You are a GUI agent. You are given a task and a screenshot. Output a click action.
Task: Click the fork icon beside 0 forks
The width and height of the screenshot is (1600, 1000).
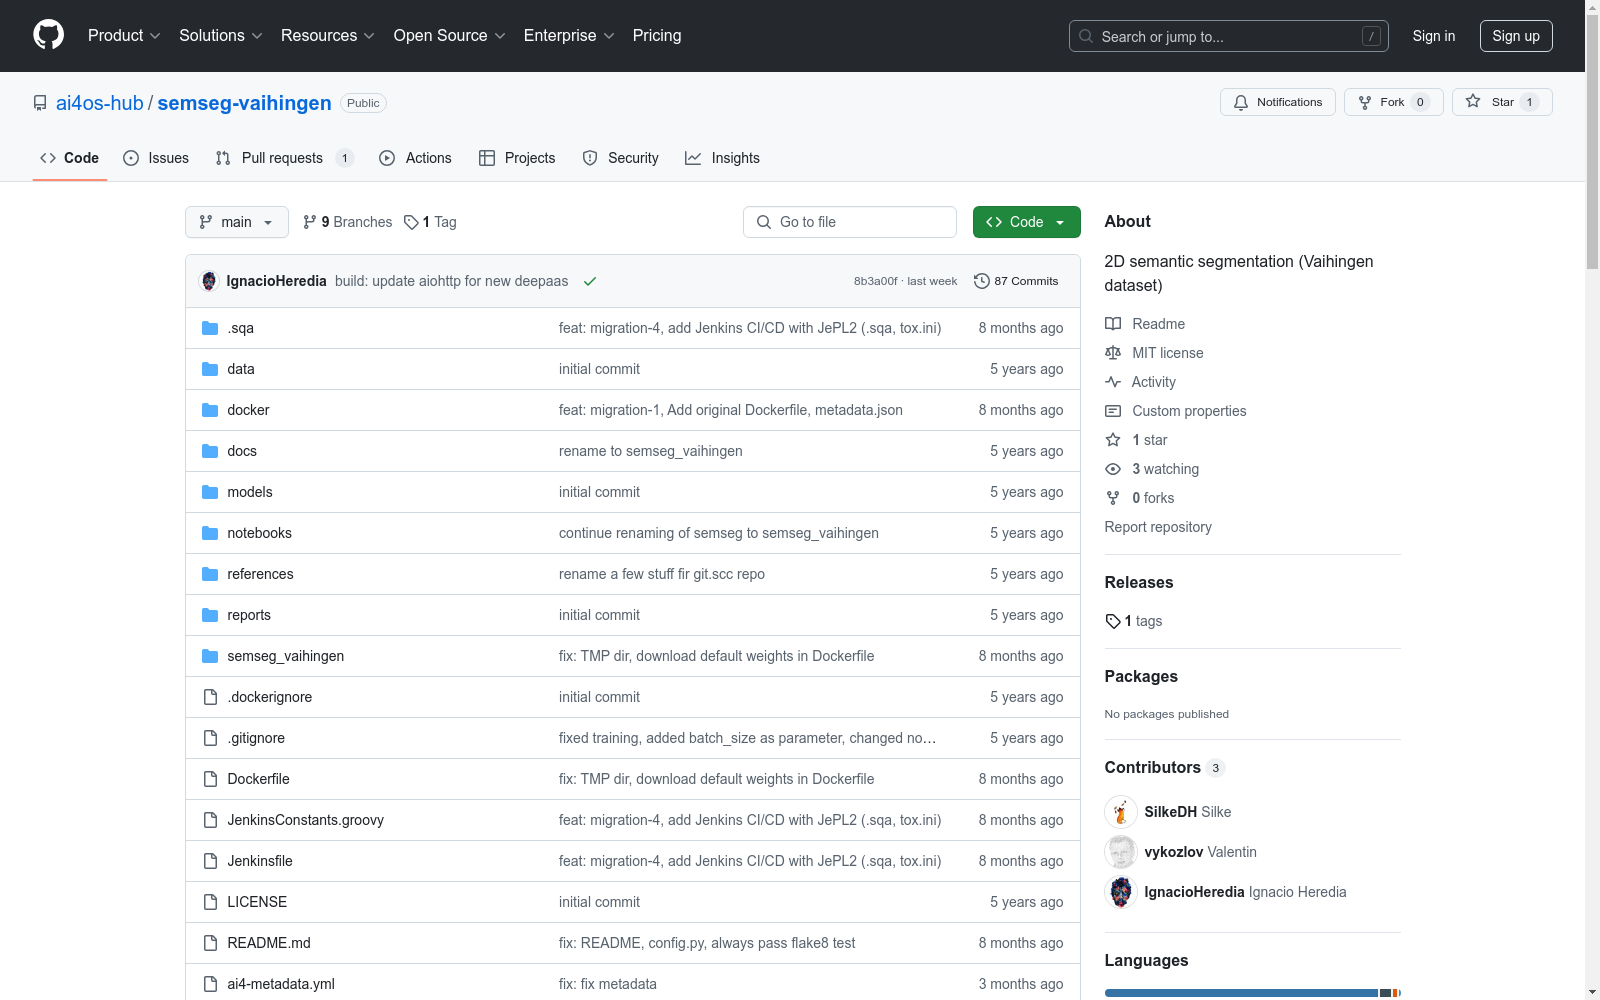pyautogui.click(x=1113, y=498)
